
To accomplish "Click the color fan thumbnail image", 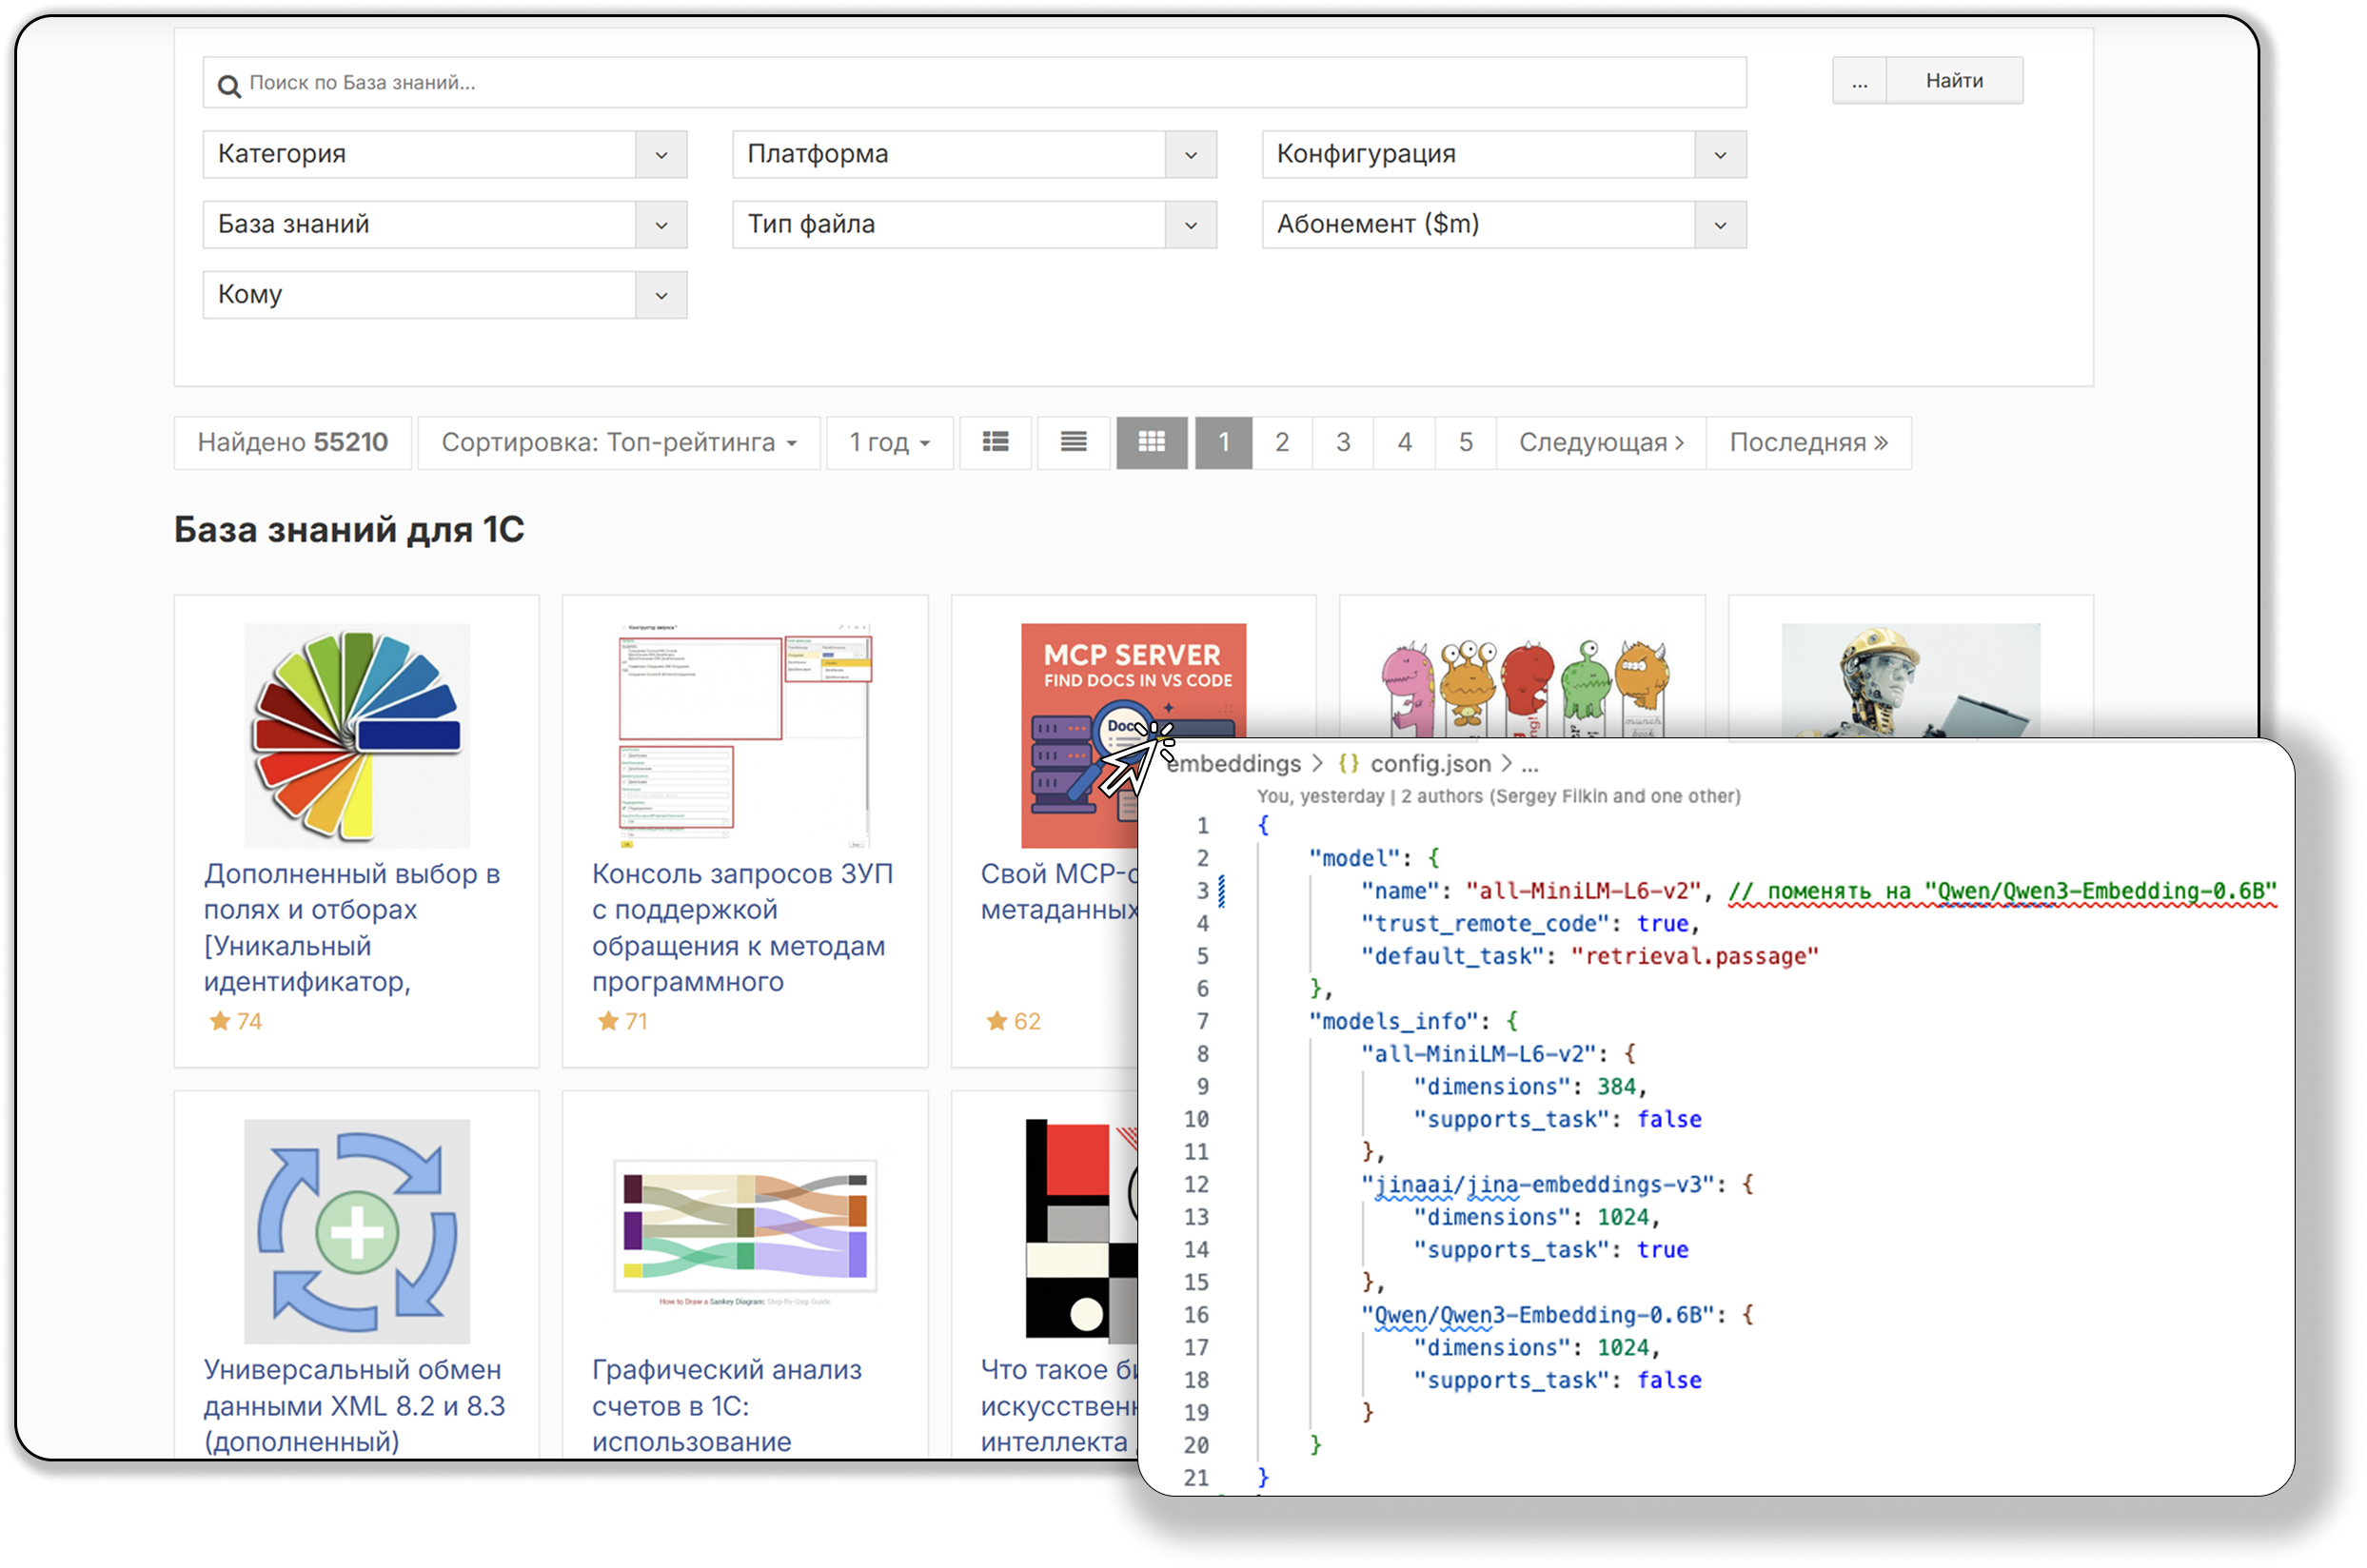I will (357, 735).
